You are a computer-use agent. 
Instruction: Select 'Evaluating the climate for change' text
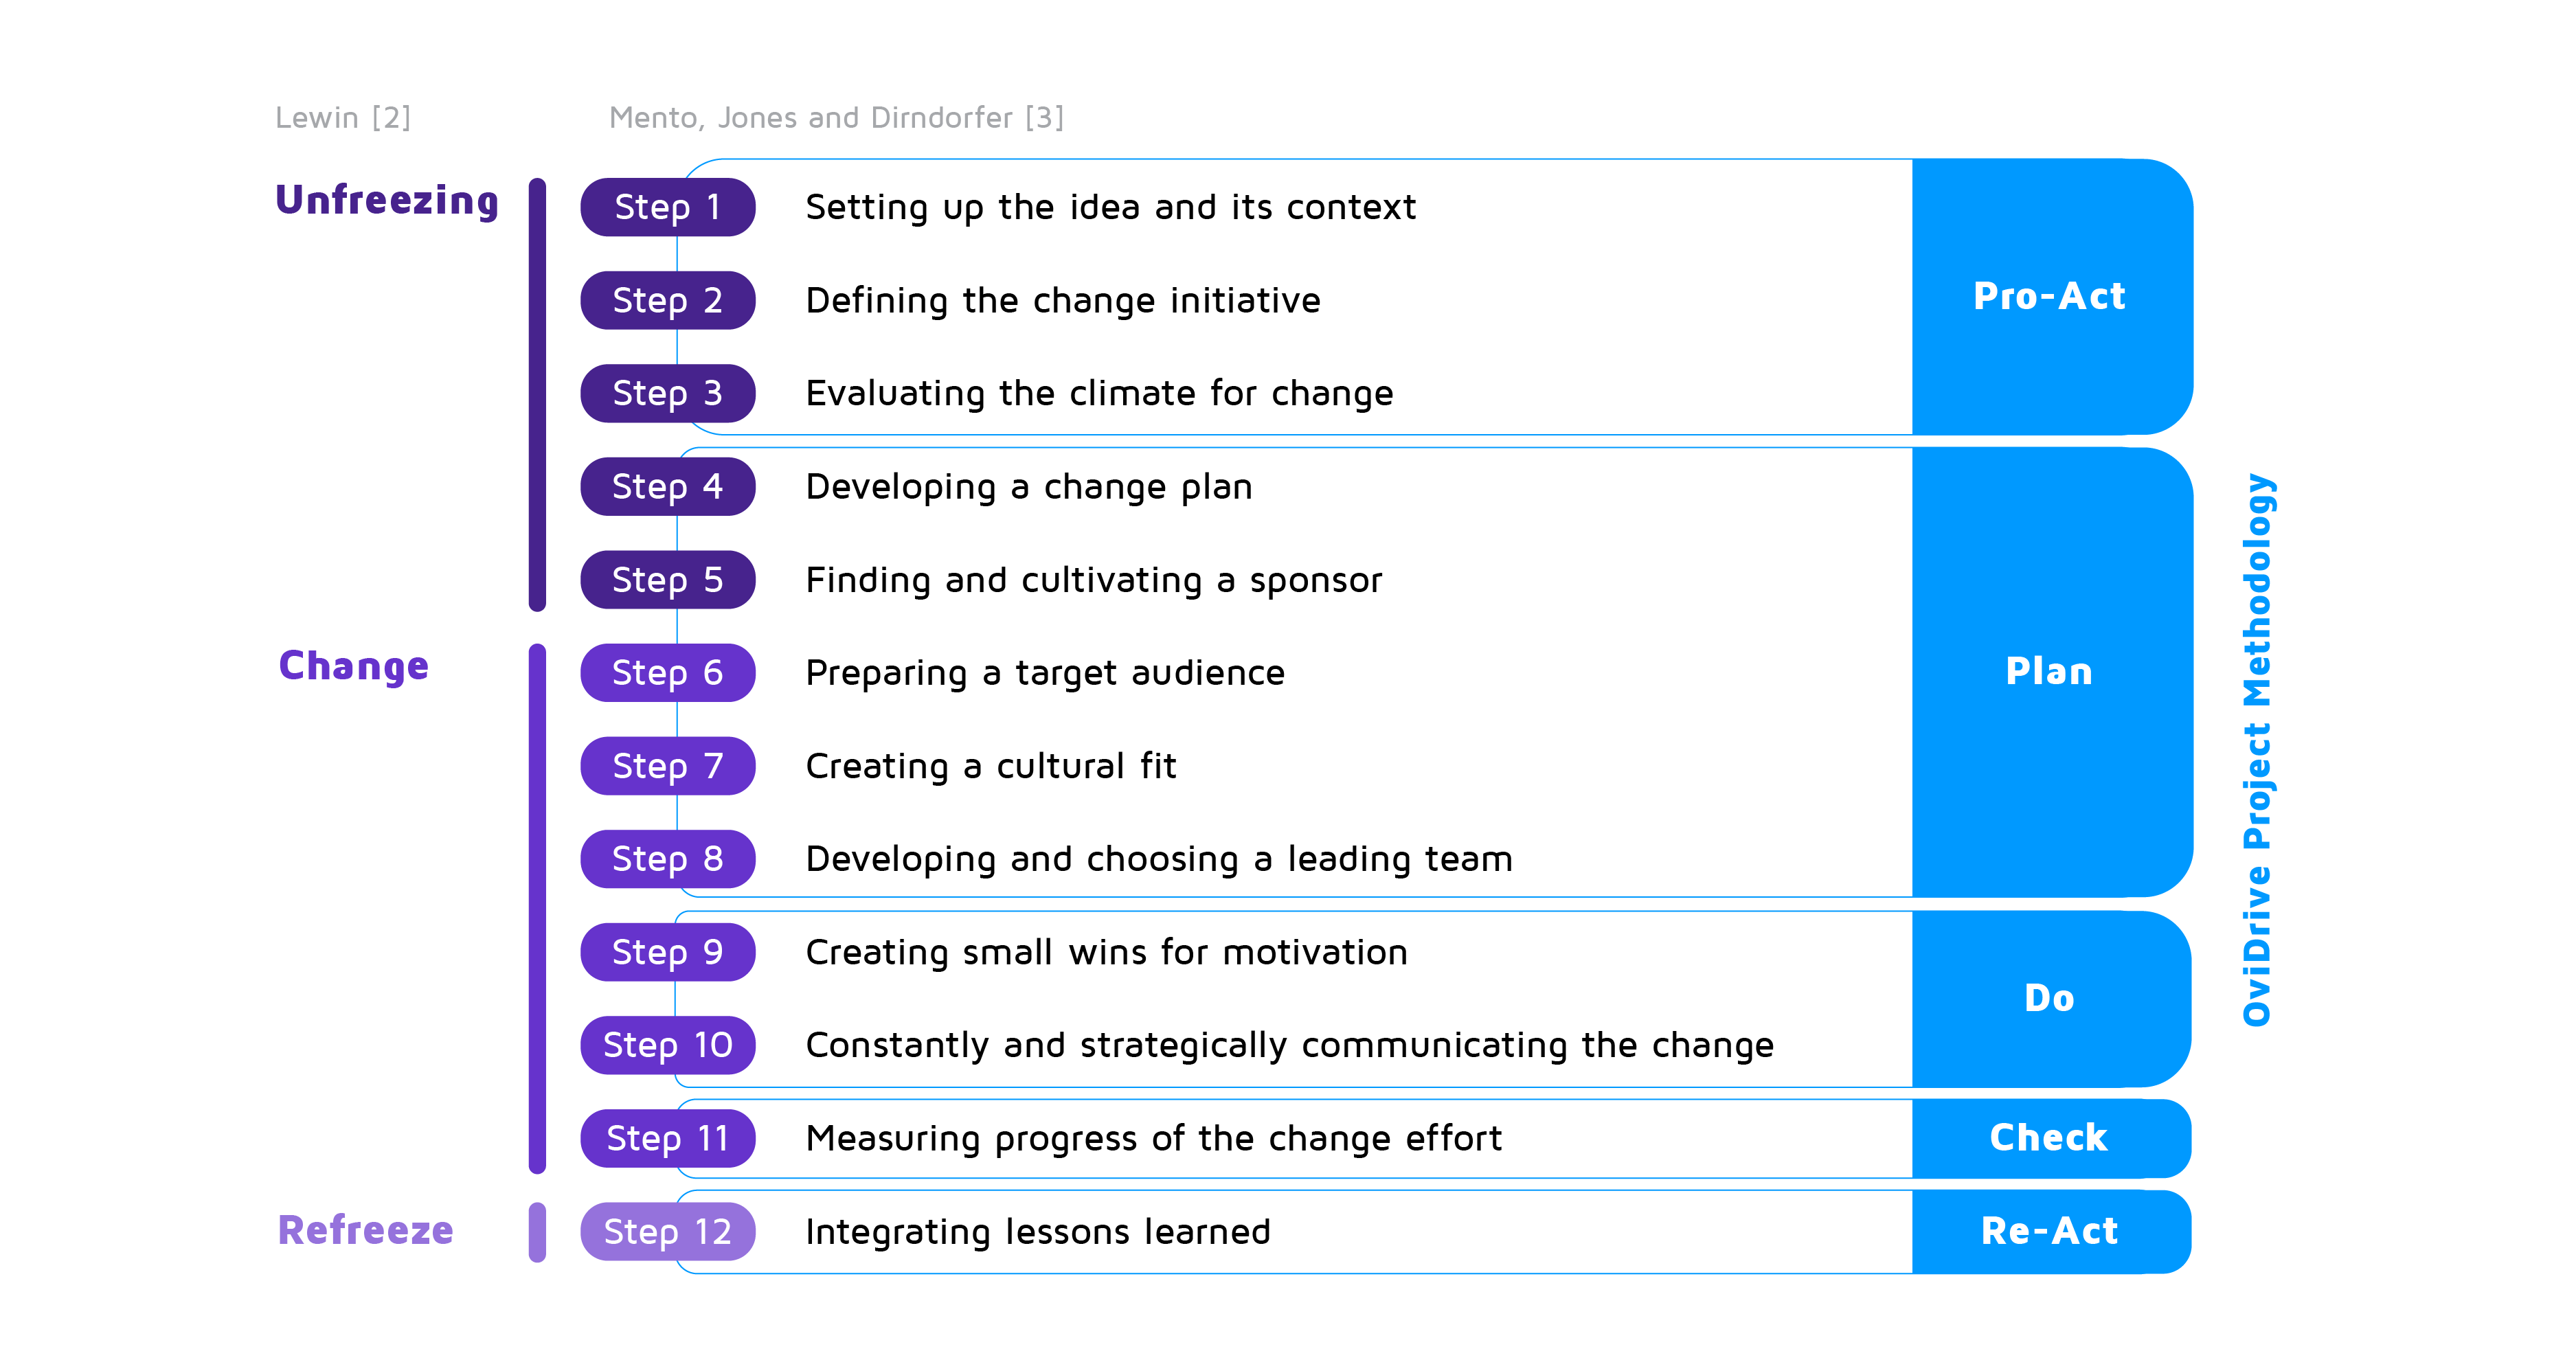[x=1099, y=394]
